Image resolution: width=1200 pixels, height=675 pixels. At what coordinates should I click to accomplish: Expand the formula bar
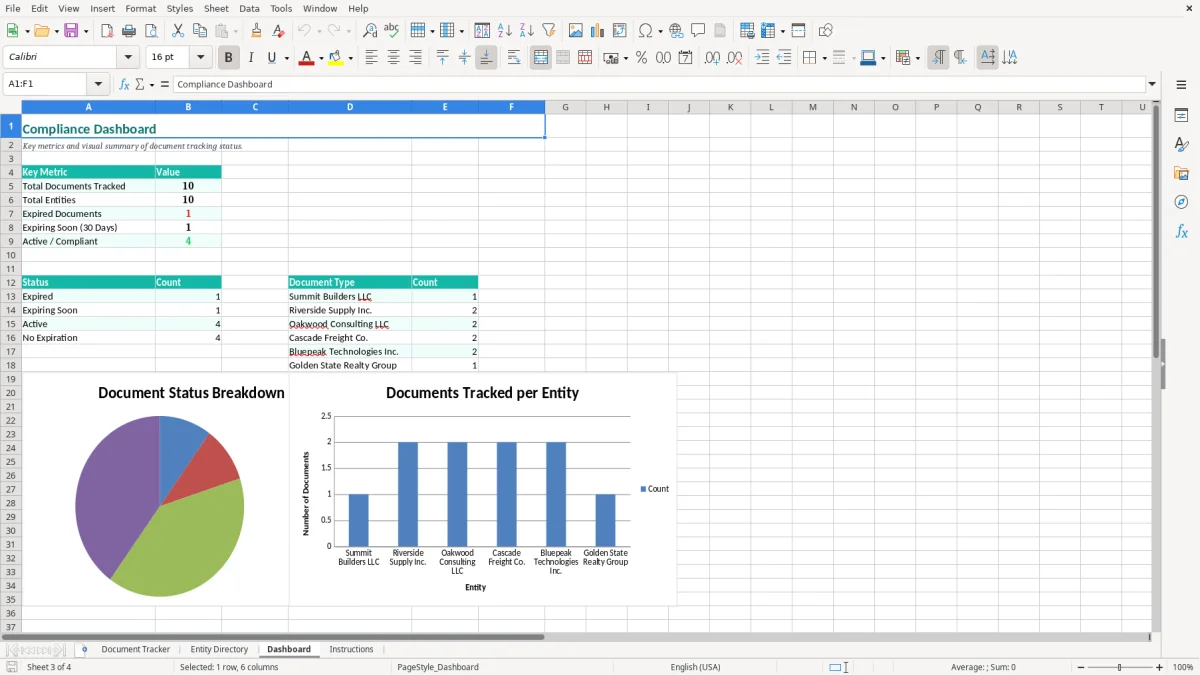1152,84
